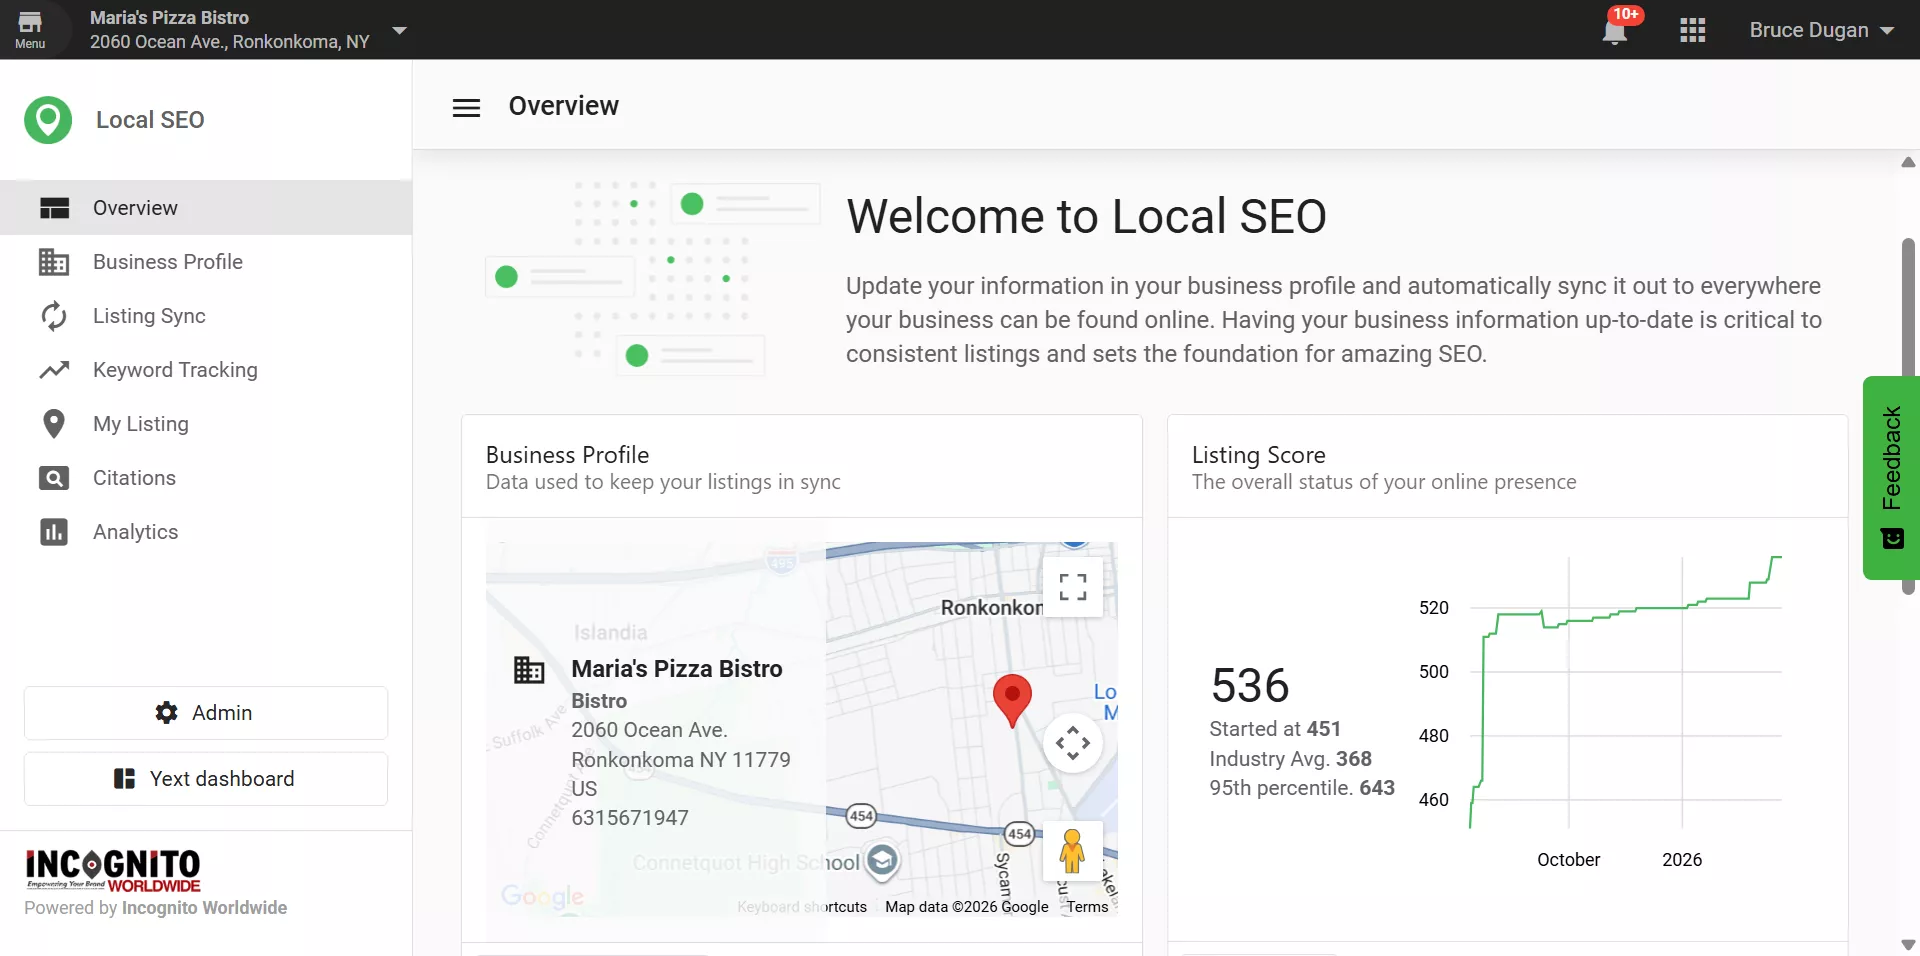Open the Yext dashboard button

pos(206,779)
